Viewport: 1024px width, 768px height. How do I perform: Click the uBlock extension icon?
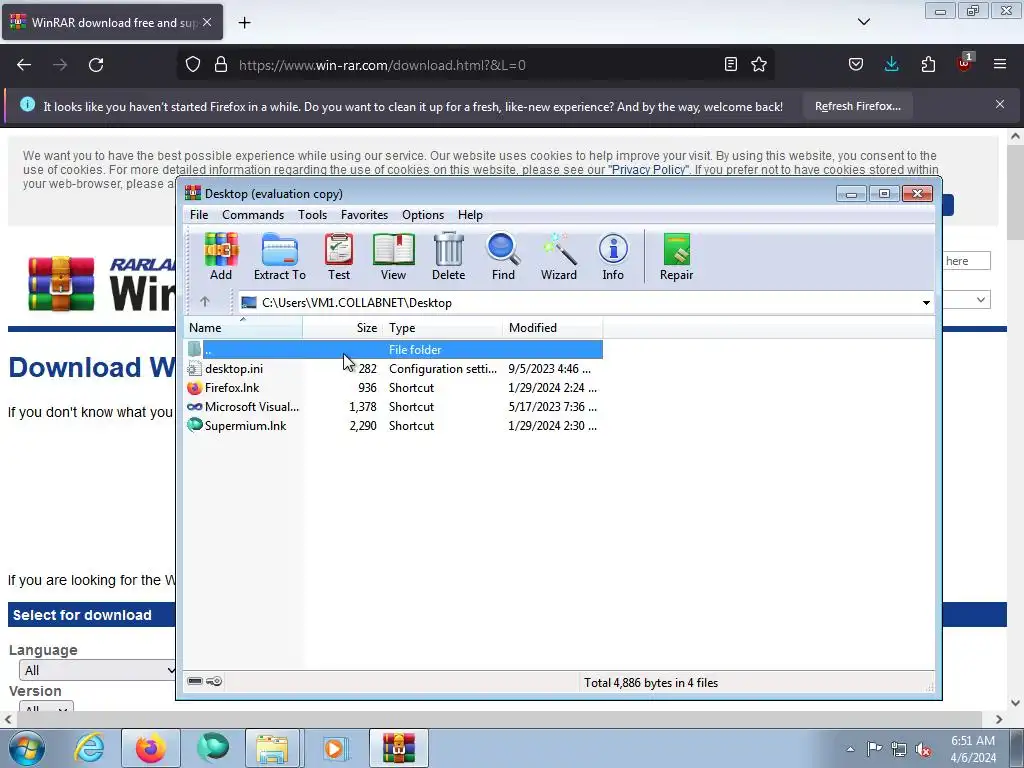click(965, 63)
